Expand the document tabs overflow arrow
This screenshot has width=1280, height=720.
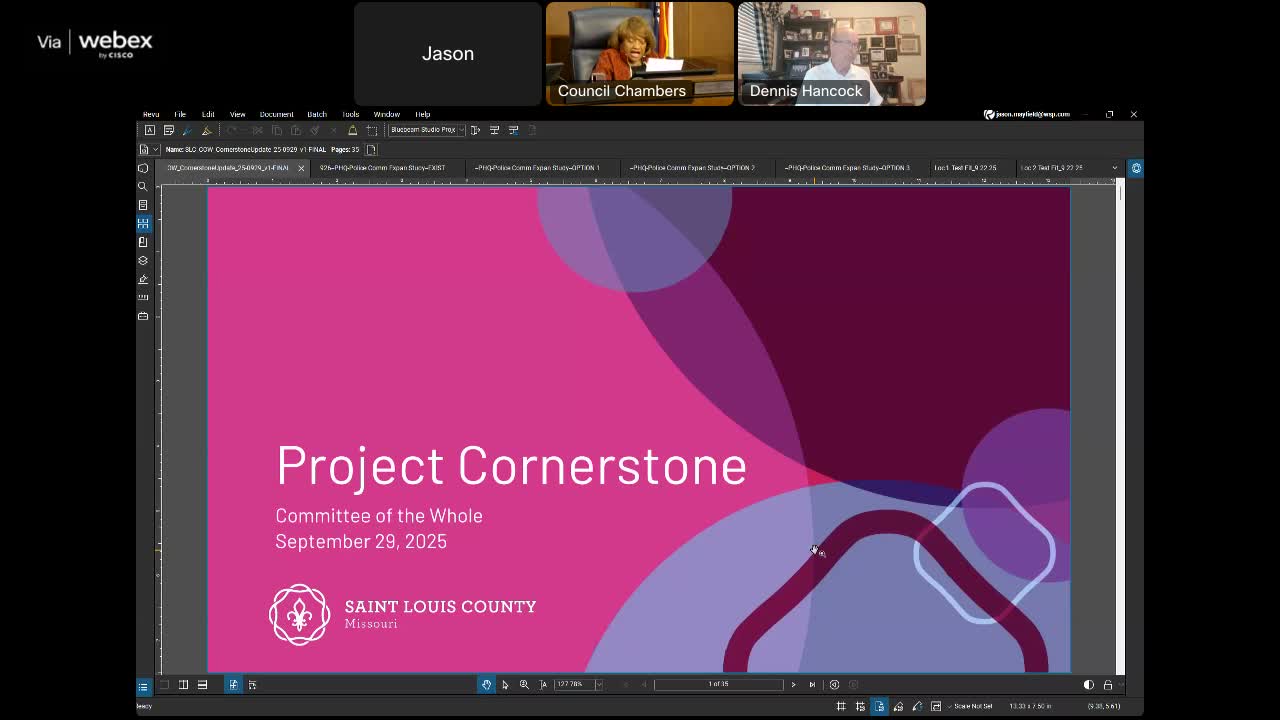(x=1114, y=168)
